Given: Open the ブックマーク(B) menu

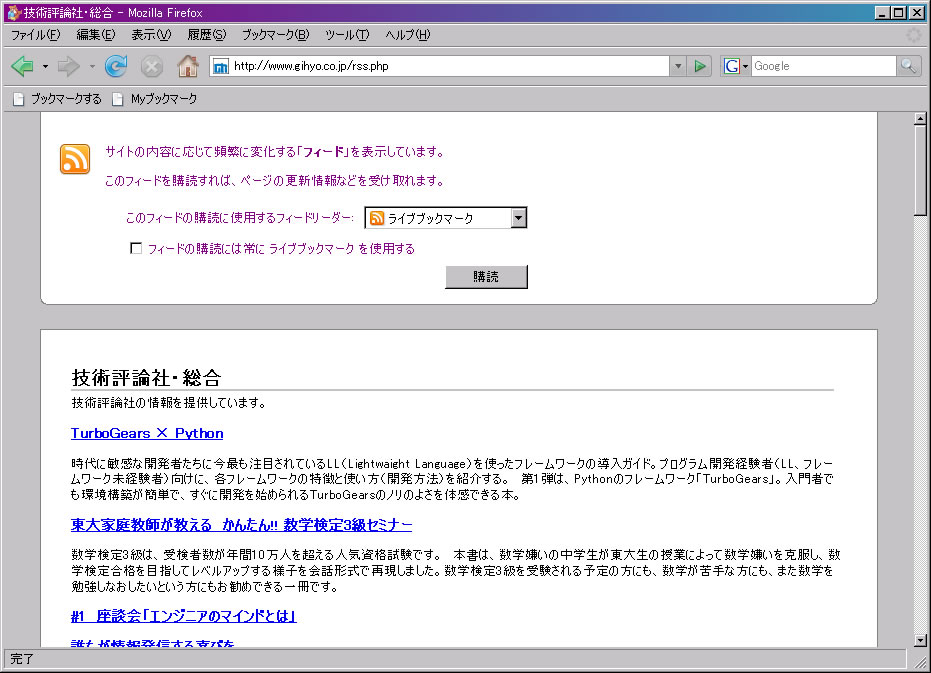Looking at the screenshot, I should tap(276, 35).
